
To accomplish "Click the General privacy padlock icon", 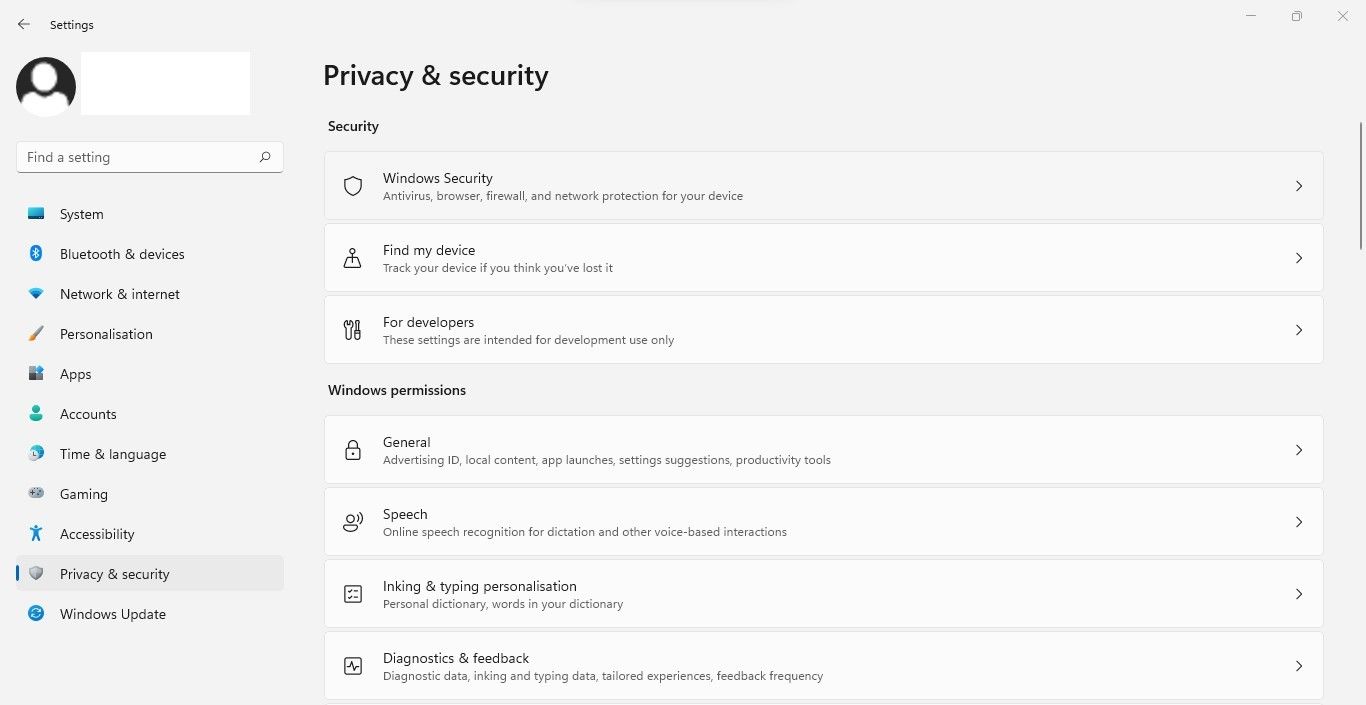I will coord(352,450).
